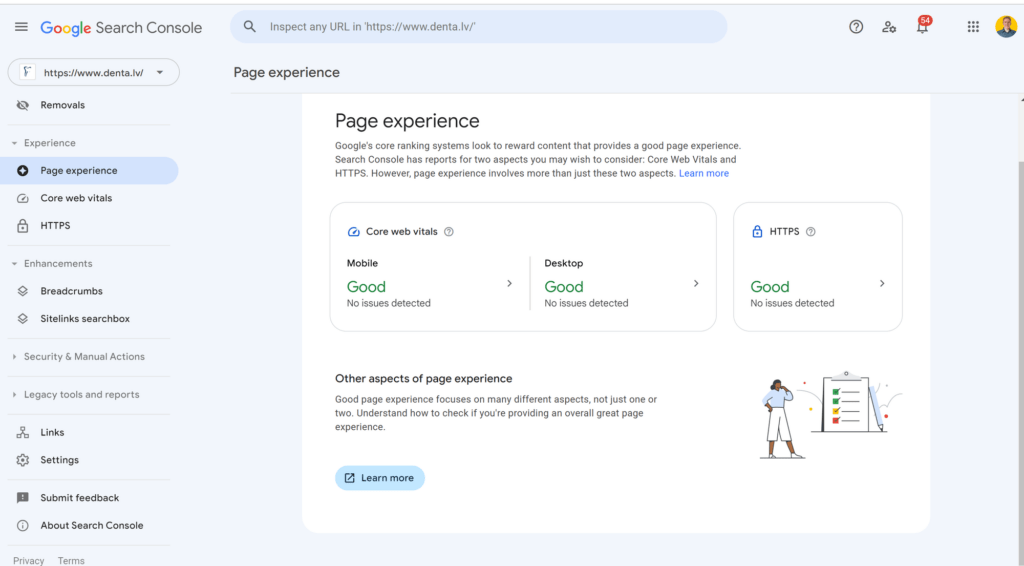Screen dimensions: 1024x566
Task: Expand Legacy tools and reports section
Action: point(76,394)
